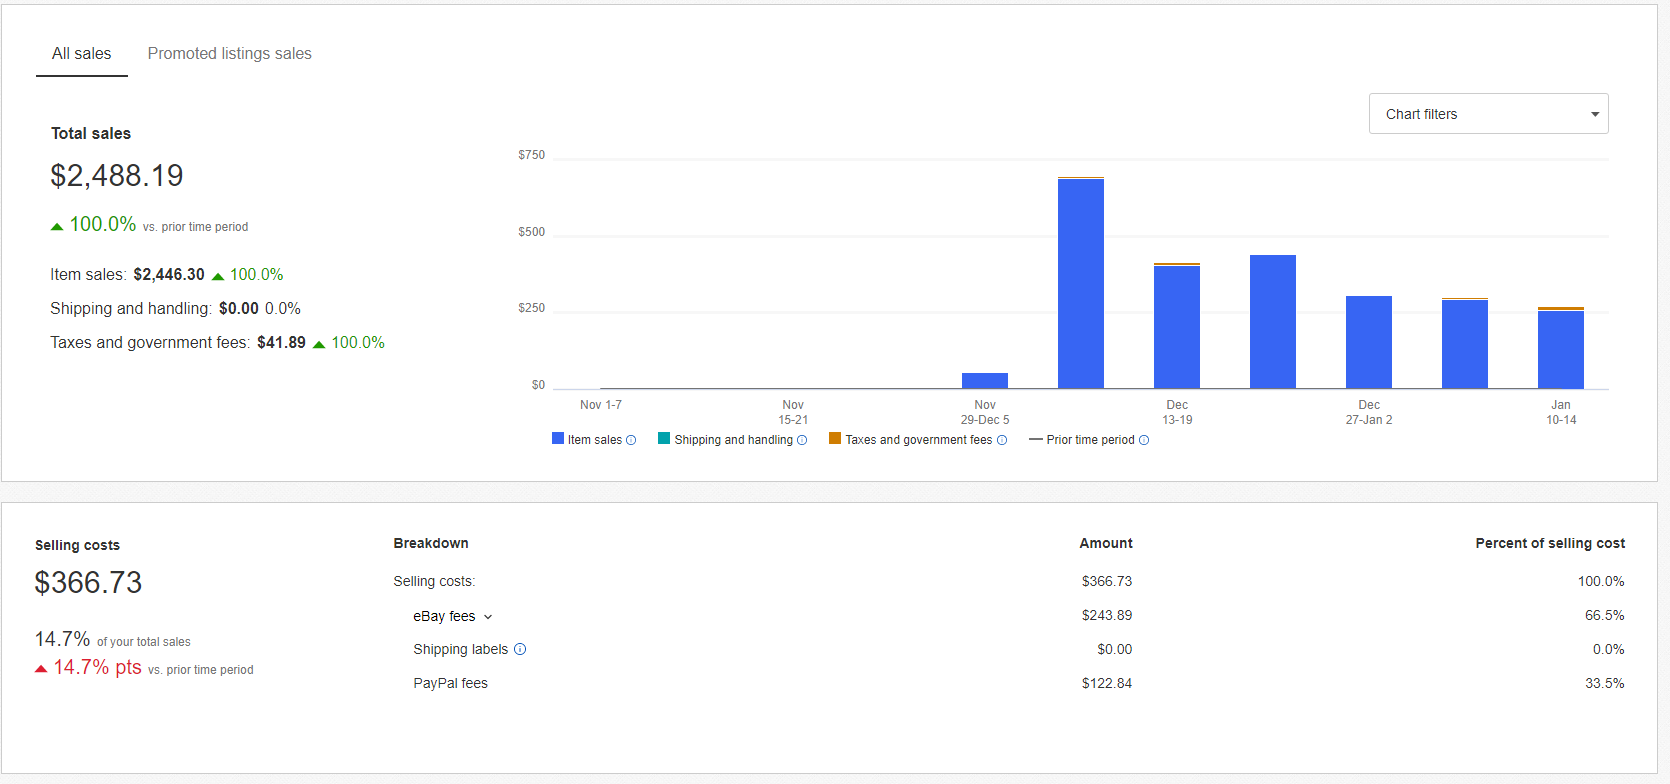1670x784 pixels.
Task: Click info icon next to Prior time period
Action: click(x=1144, y=440)
